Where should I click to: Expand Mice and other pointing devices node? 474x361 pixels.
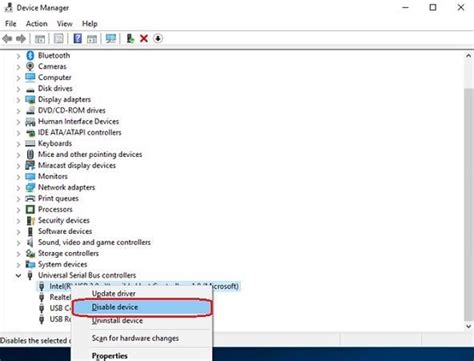18,155
